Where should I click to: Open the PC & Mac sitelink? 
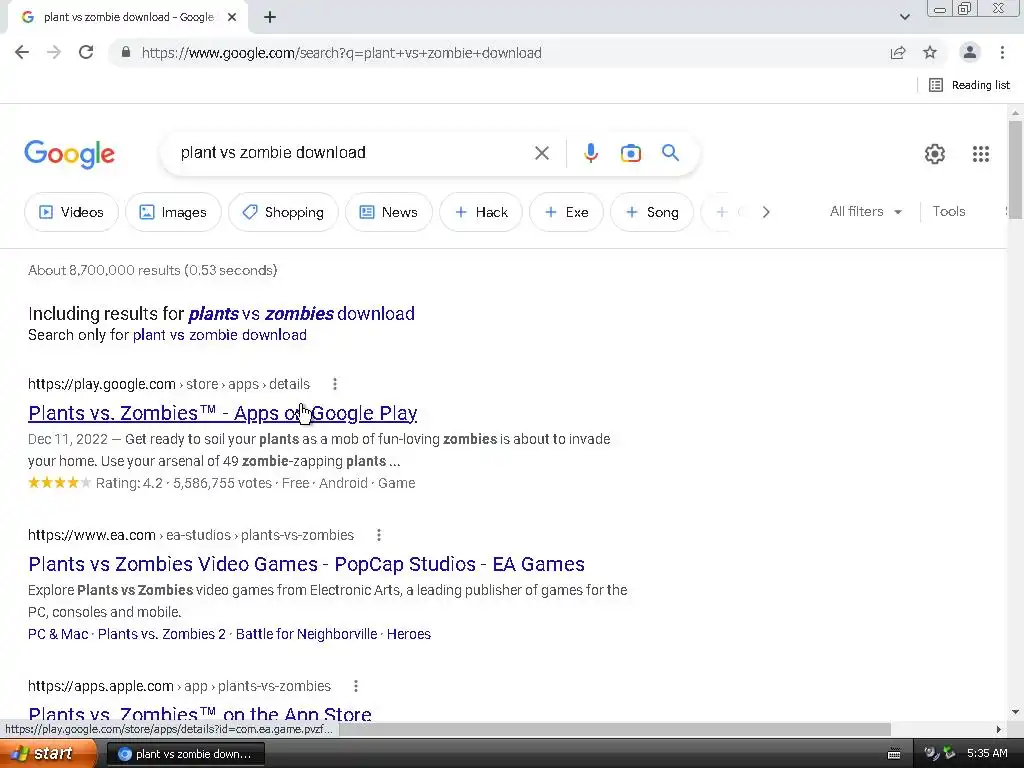click(57, 634)
